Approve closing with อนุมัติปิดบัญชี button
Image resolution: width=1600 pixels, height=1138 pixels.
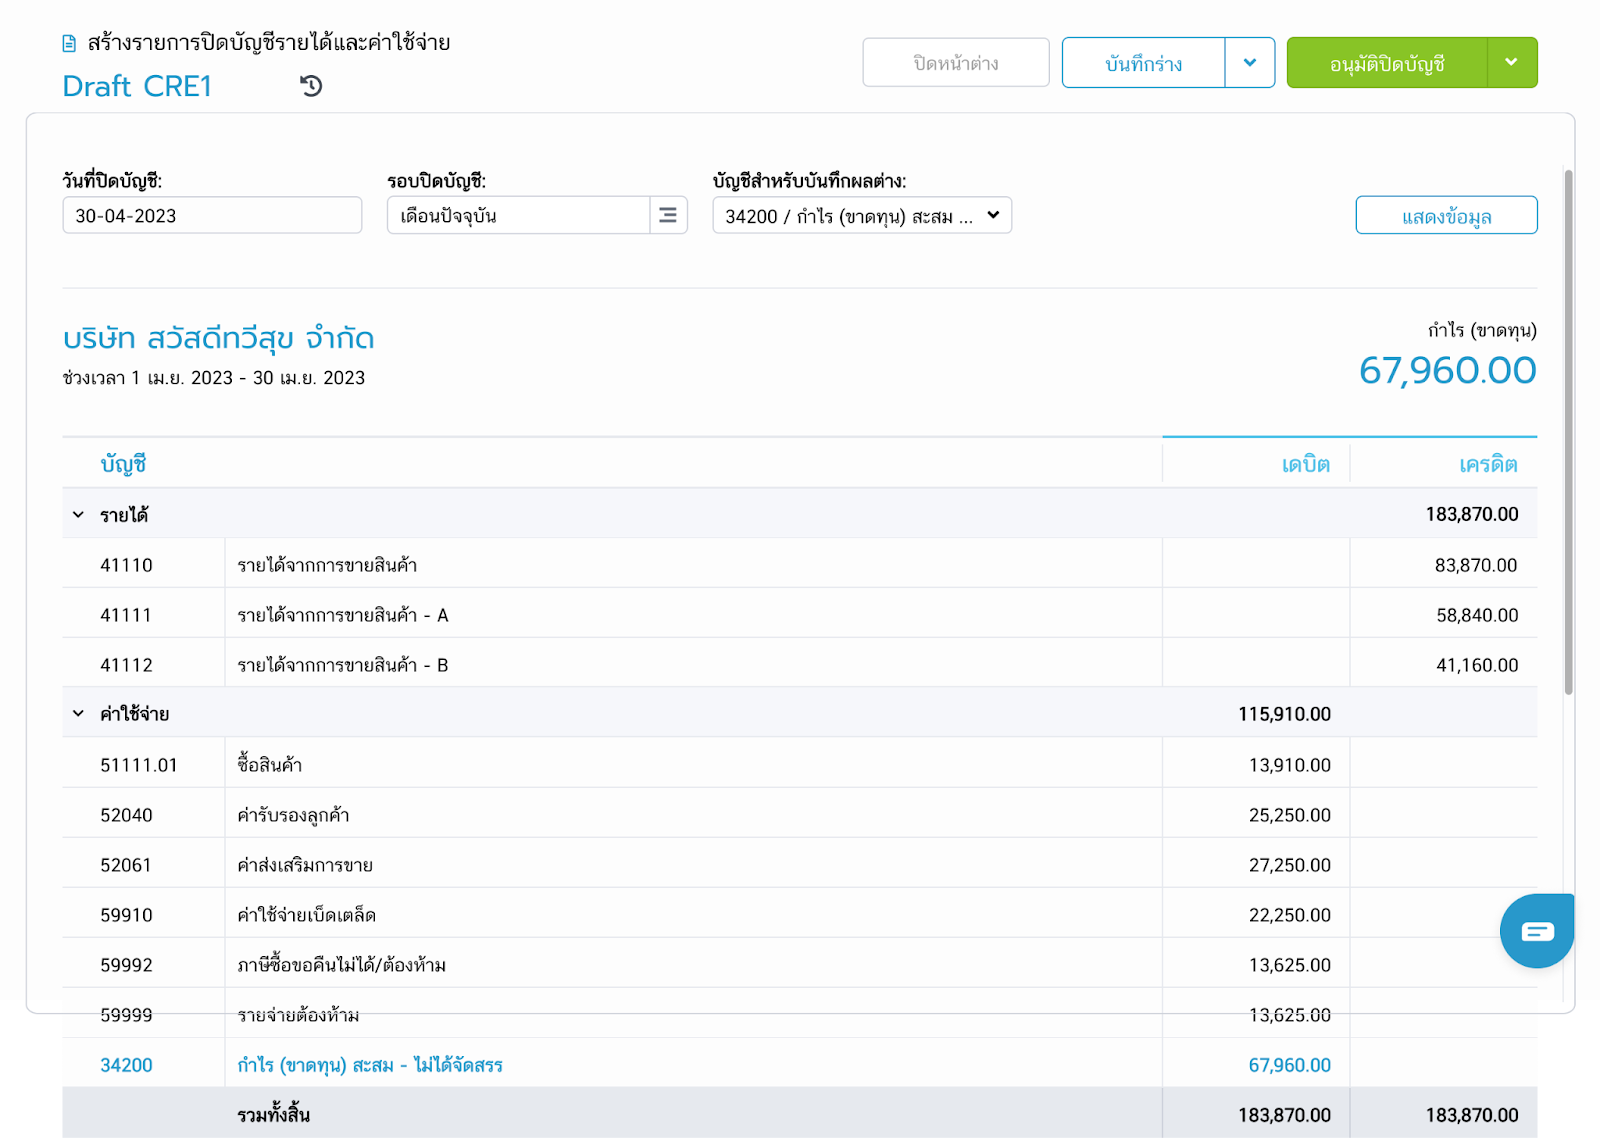1386,63
